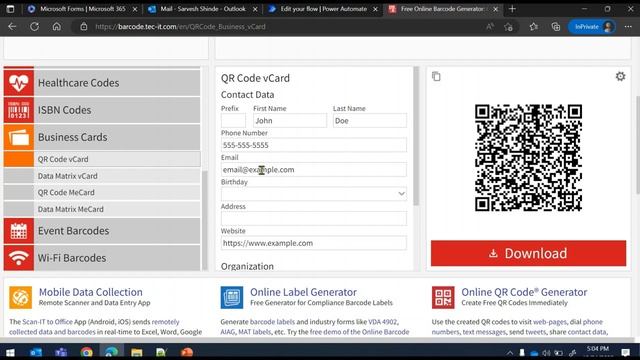Click the First Name field containing John
Viewport: 640px width, 360px height.
290,120
